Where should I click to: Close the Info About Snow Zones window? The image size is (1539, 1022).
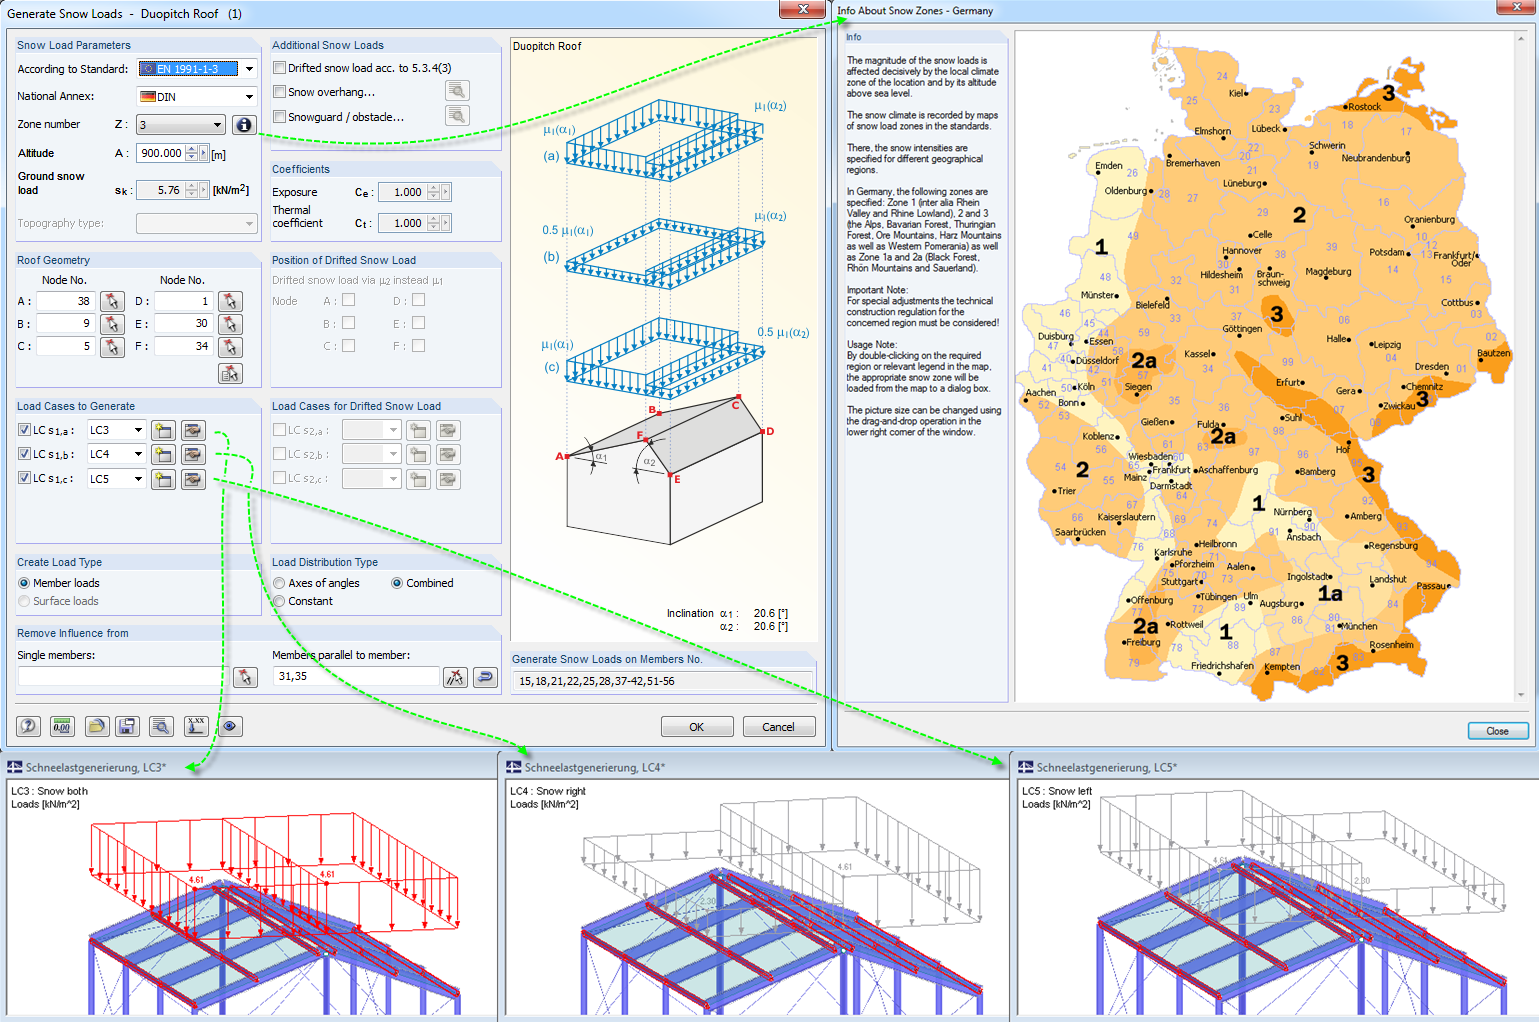click(x=1497, y=731)
